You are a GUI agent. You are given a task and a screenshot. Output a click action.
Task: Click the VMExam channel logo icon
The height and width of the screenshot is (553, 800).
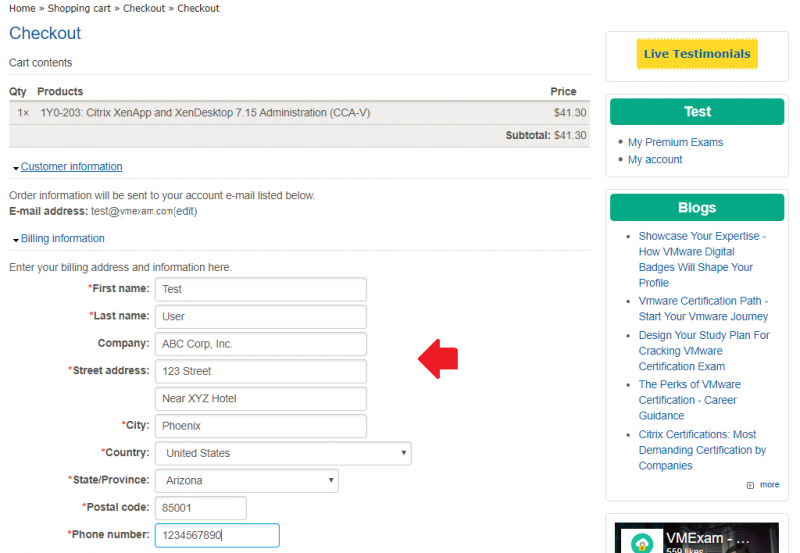tap(638, 543)
